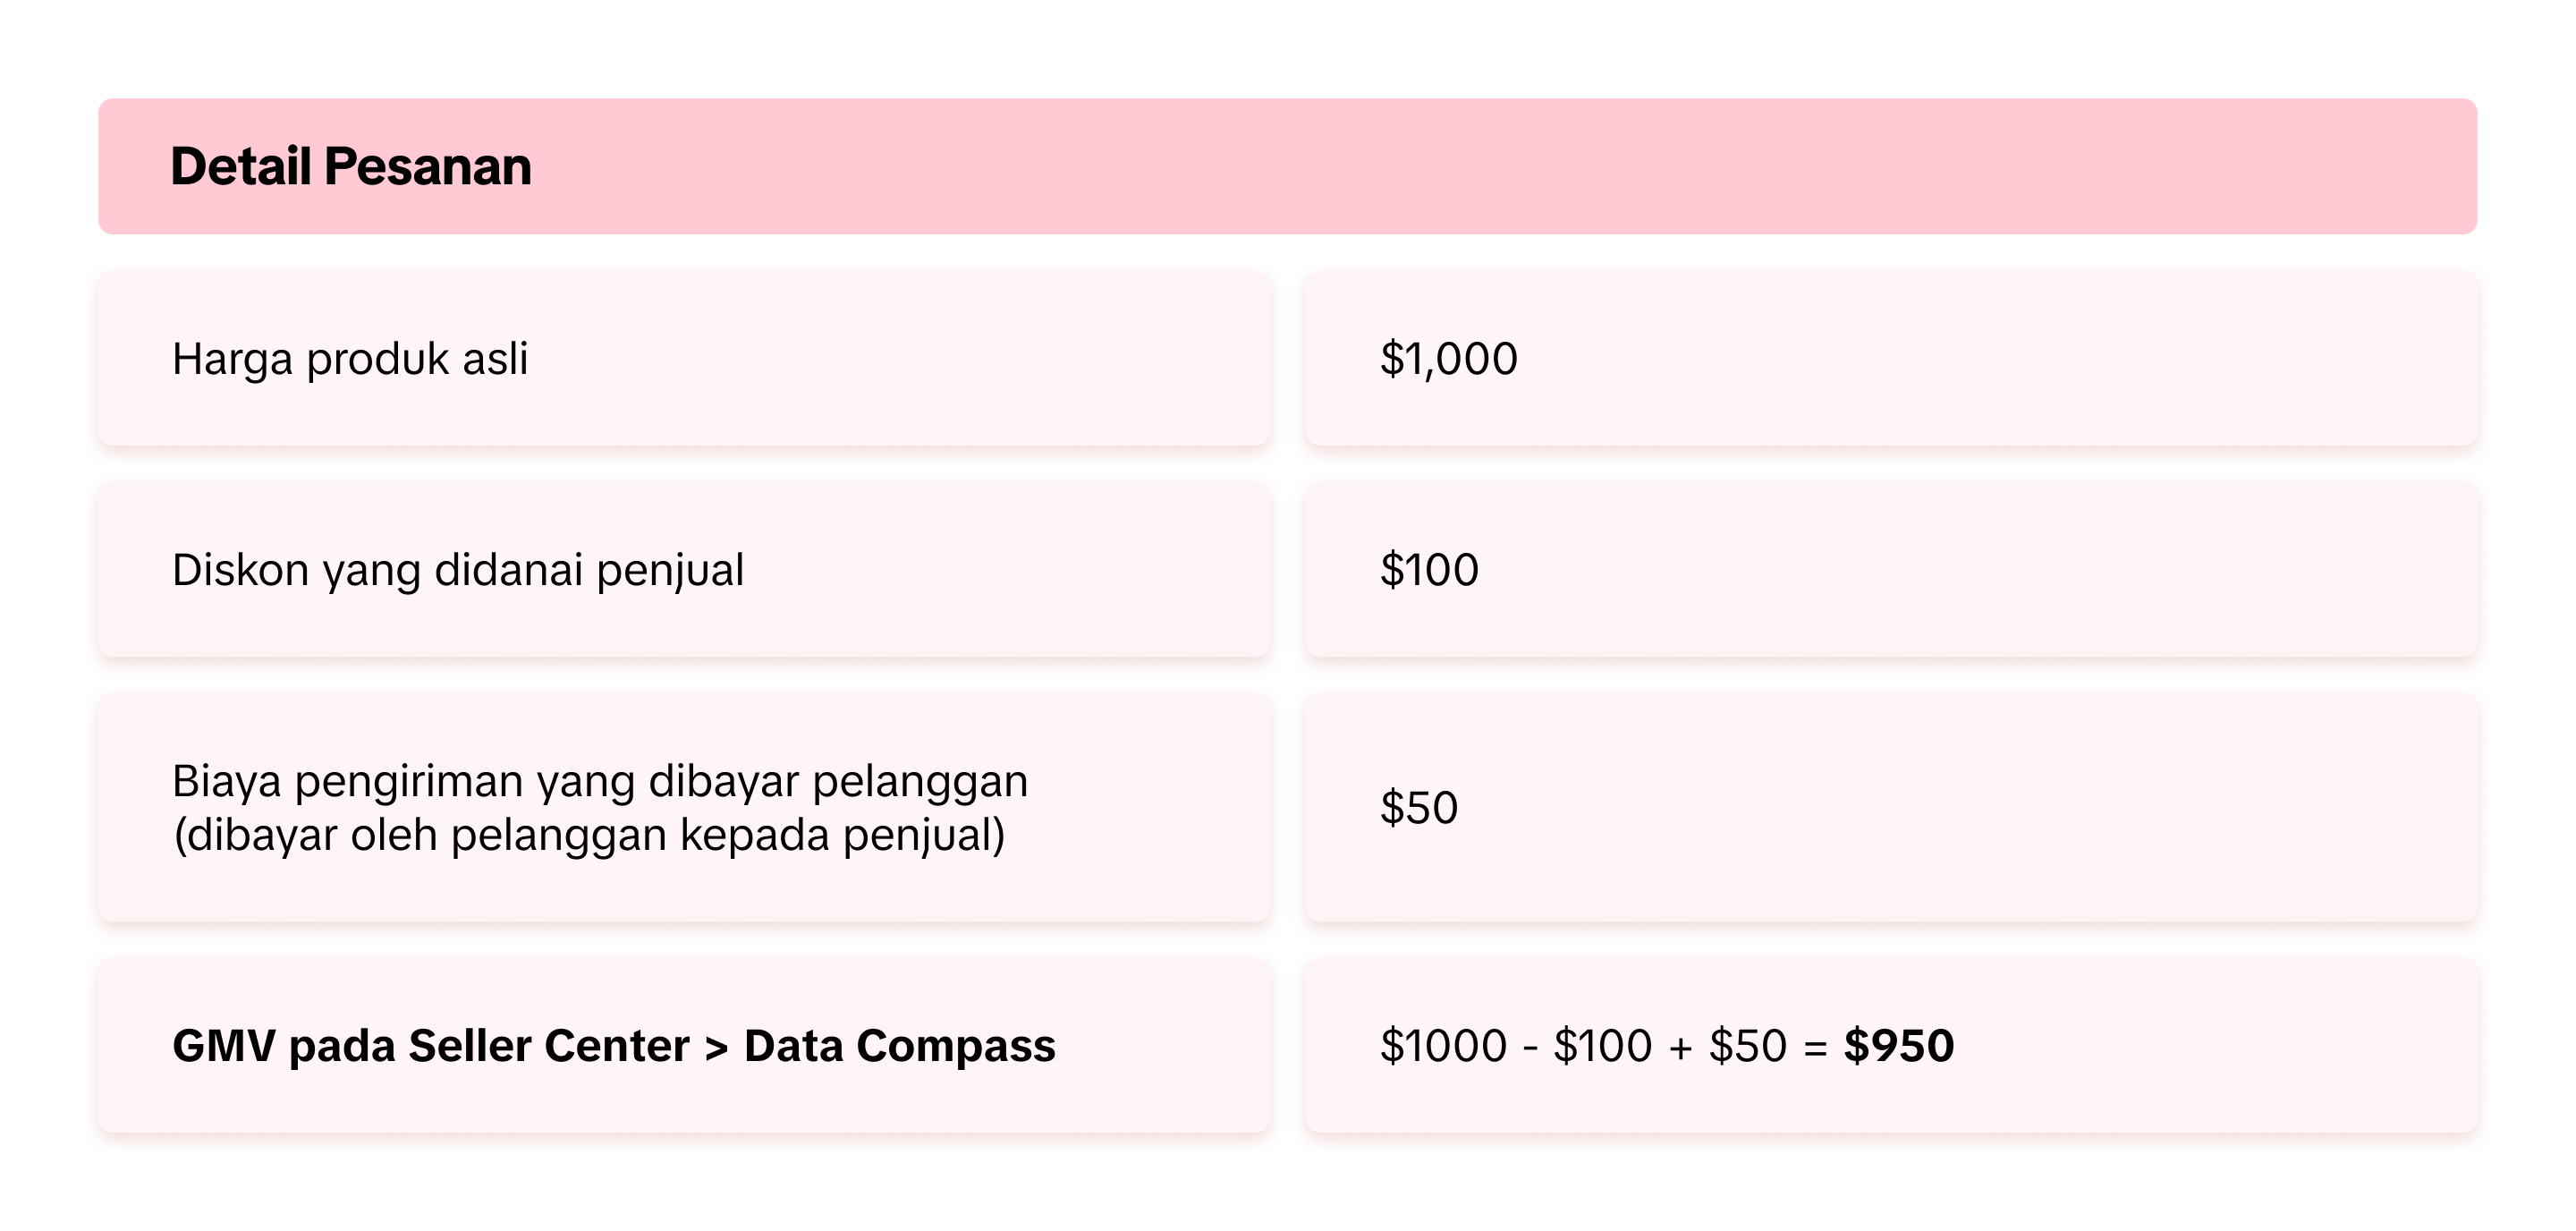This screenshot has width=2576, height=1231.
Task: Click the equals sign in the GMV formula
Action: point(1815,1048)
